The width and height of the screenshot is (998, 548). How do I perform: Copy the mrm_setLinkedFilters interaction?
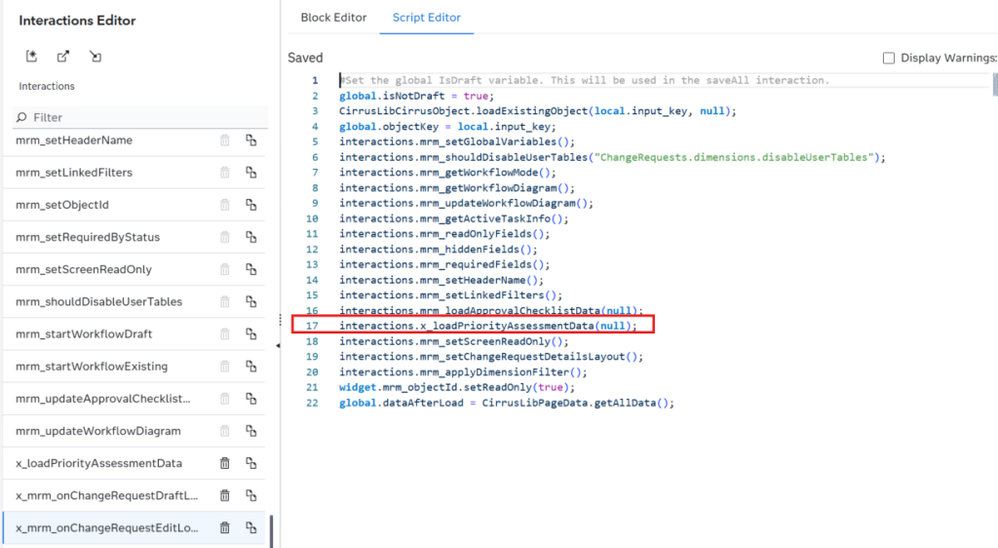[x=251, y=172]
